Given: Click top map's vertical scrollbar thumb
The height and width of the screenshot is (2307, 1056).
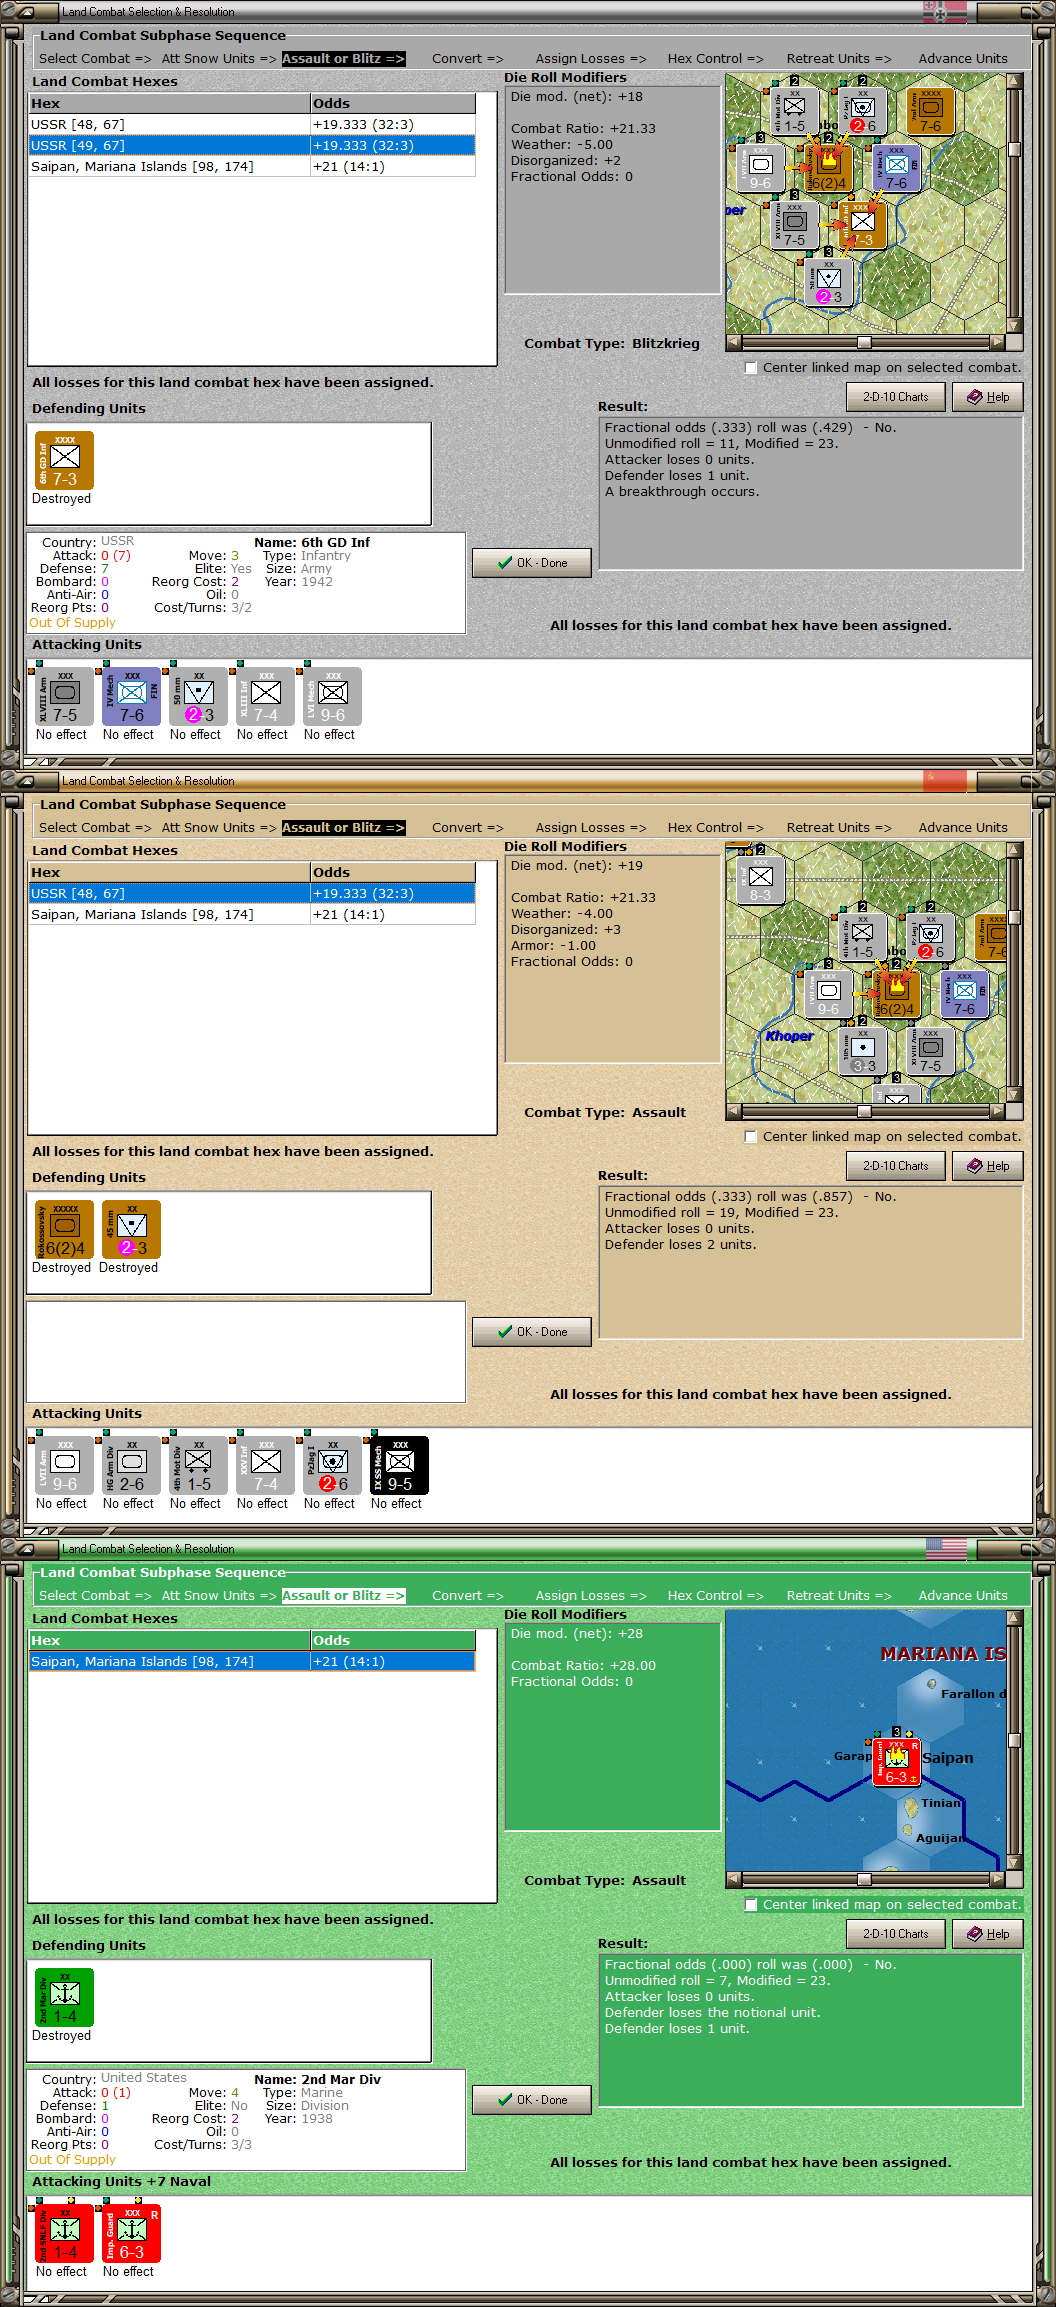Looking at the screenshot, I should [1014, 149].
